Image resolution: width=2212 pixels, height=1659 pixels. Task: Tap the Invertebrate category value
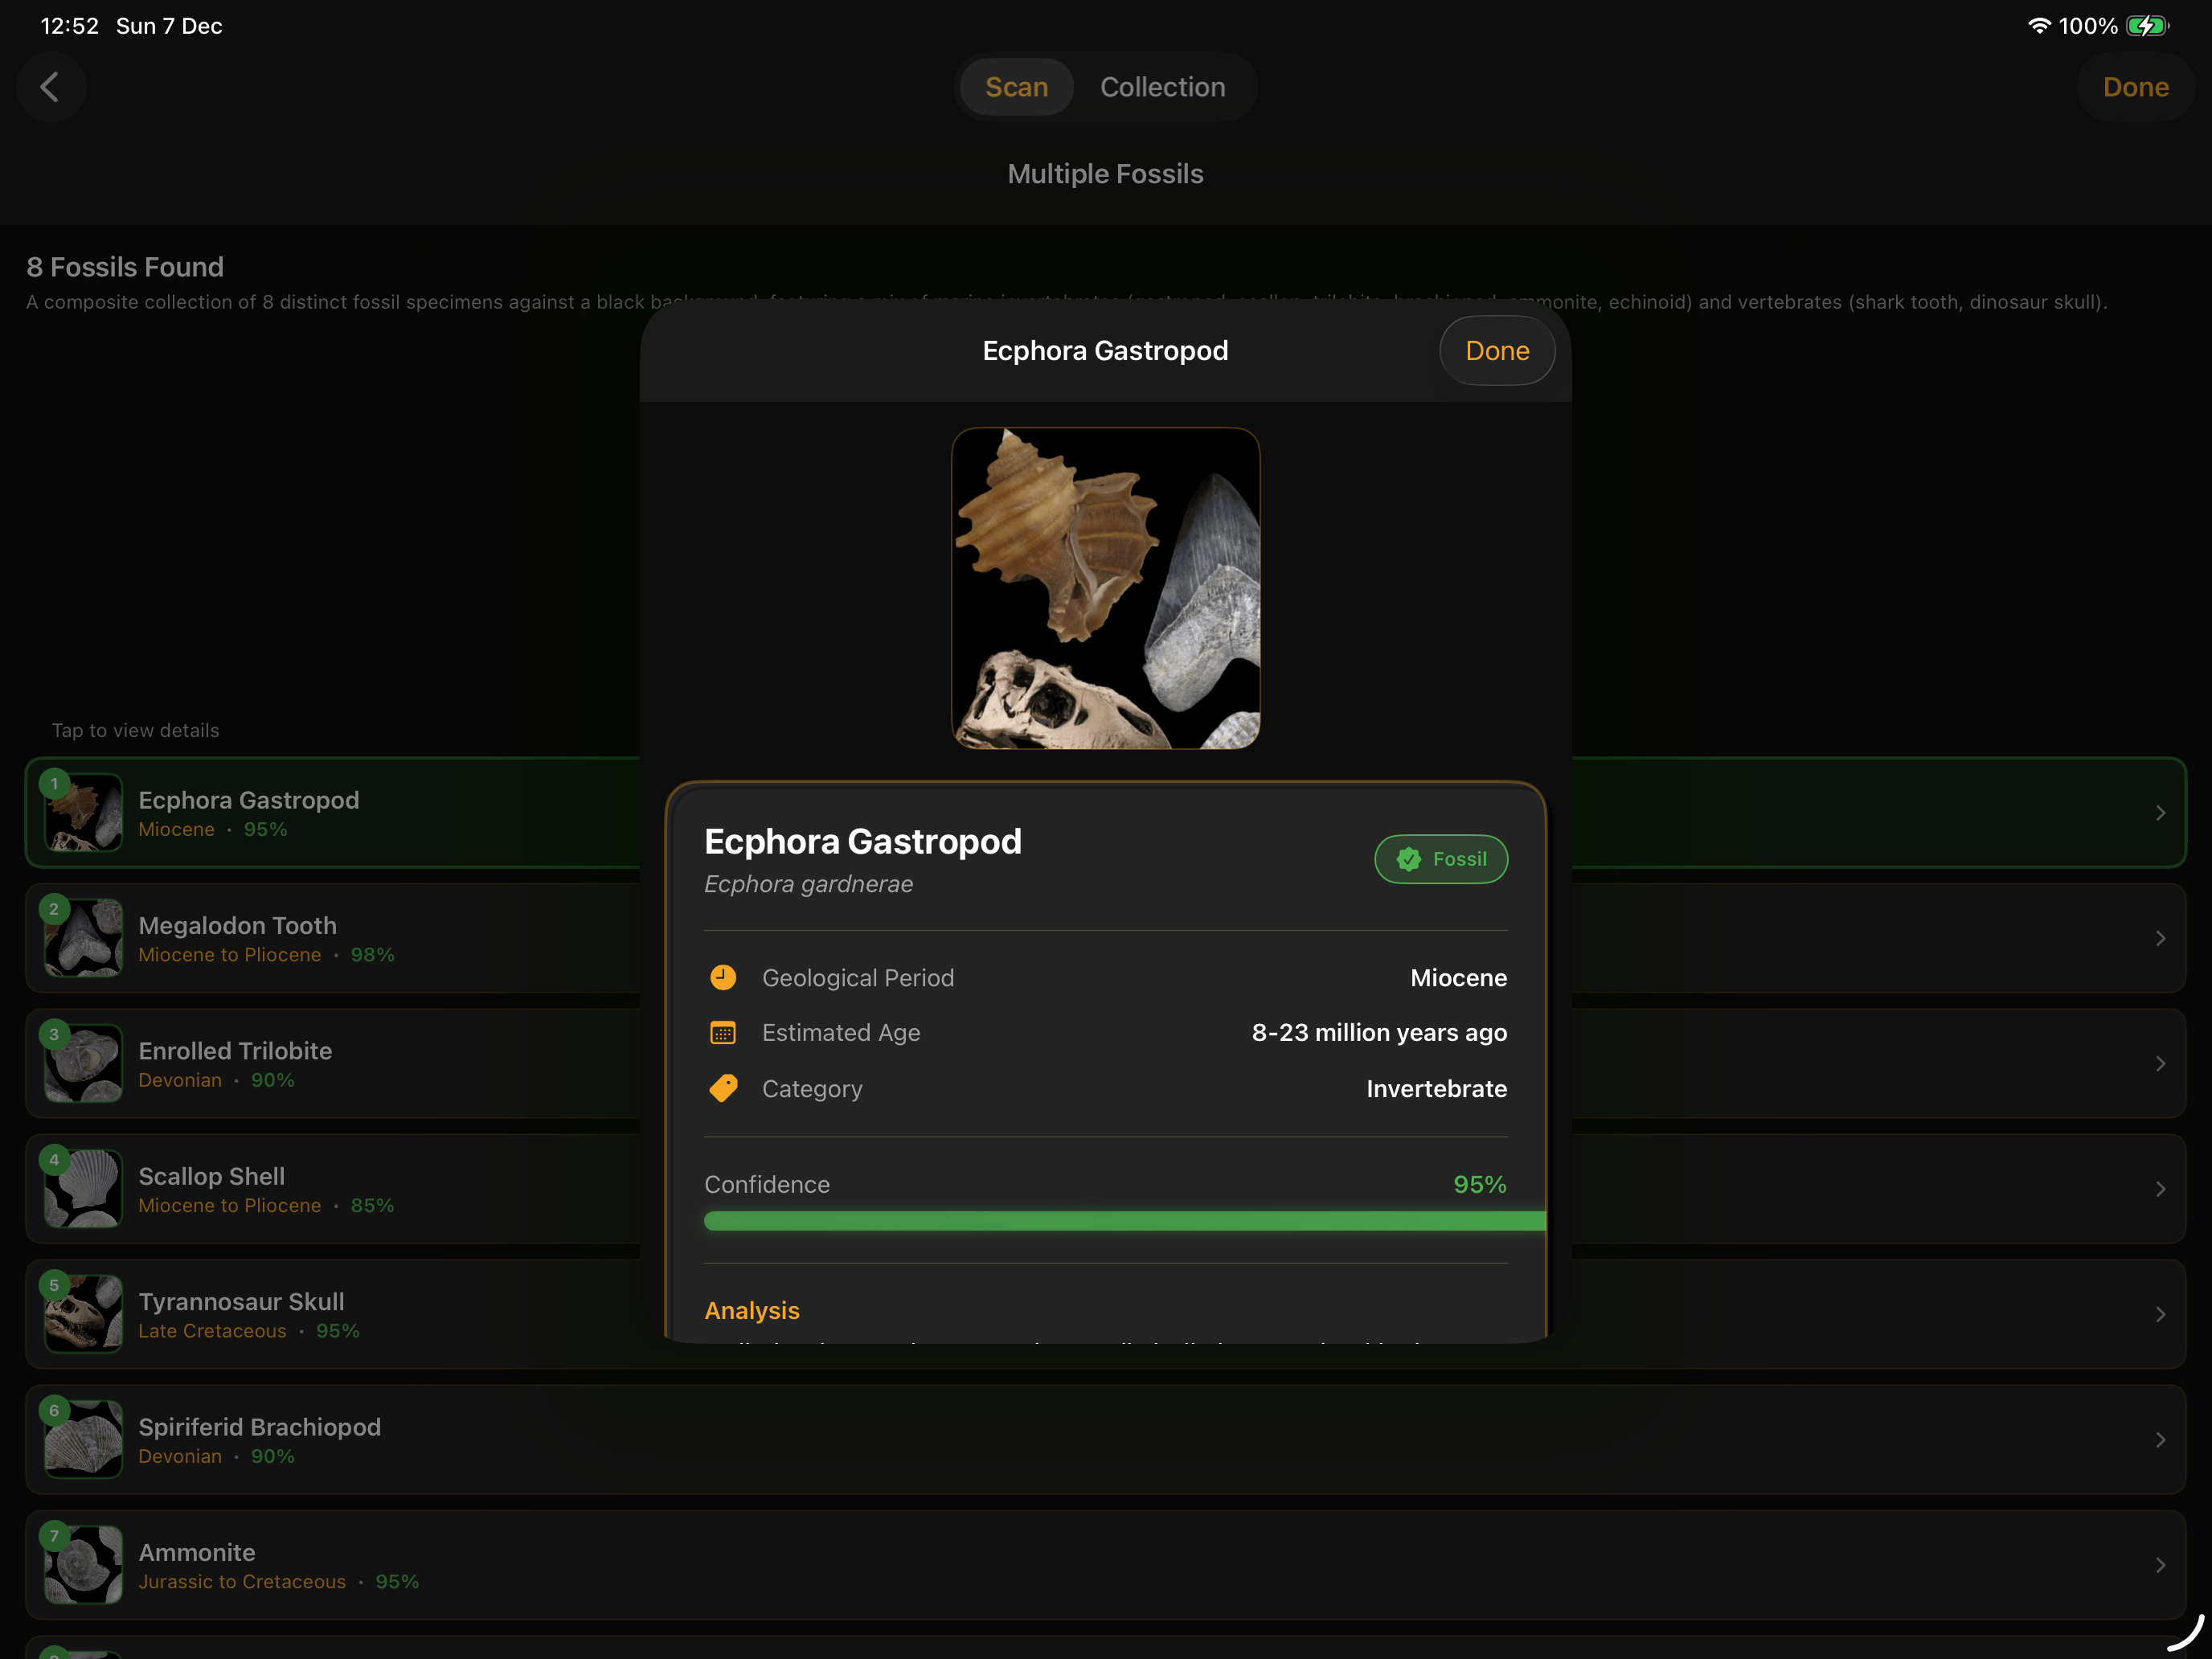[x=1436, y=1089]
